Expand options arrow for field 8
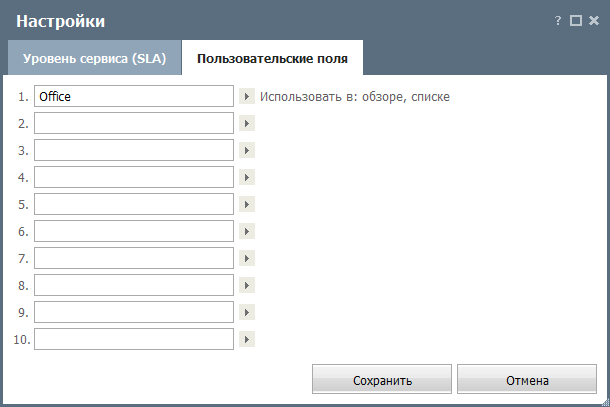 click(x=247, y=285)
